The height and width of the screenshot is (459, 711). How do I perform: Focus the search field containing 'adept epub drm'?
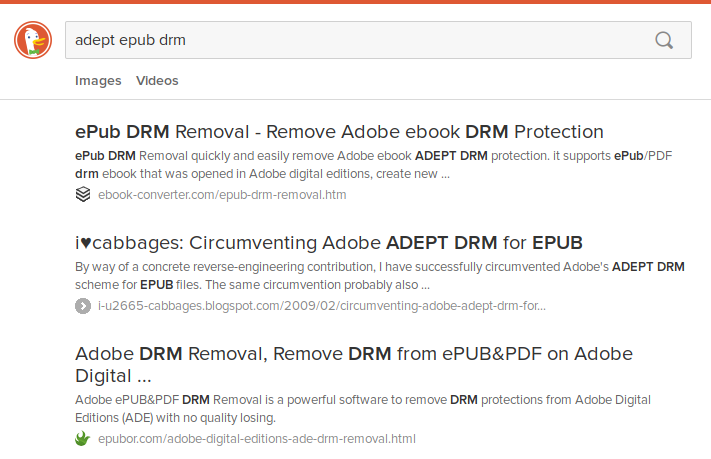click(x=378, y=40)
